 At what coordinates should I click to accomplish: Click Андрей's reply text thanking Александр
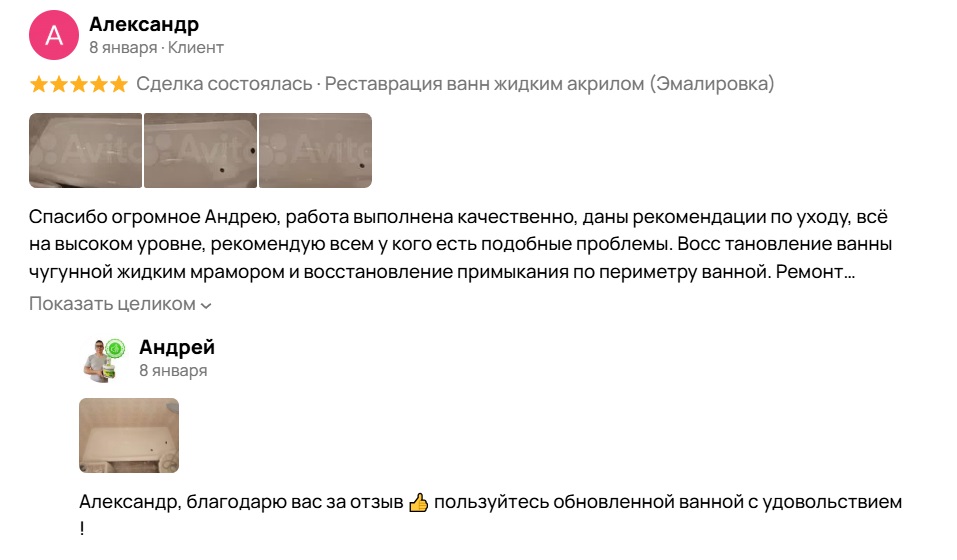pos(490,502)
